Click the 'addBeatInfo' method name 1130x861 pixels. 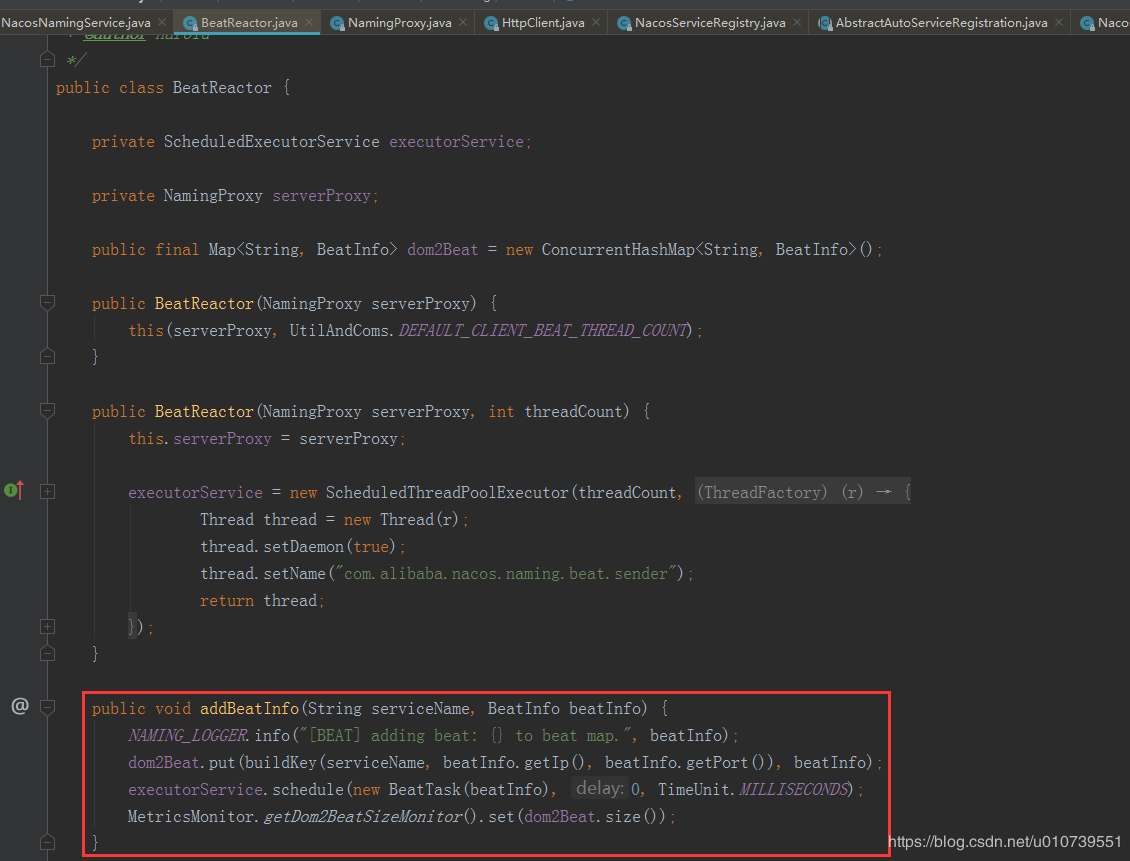[249, 709]
